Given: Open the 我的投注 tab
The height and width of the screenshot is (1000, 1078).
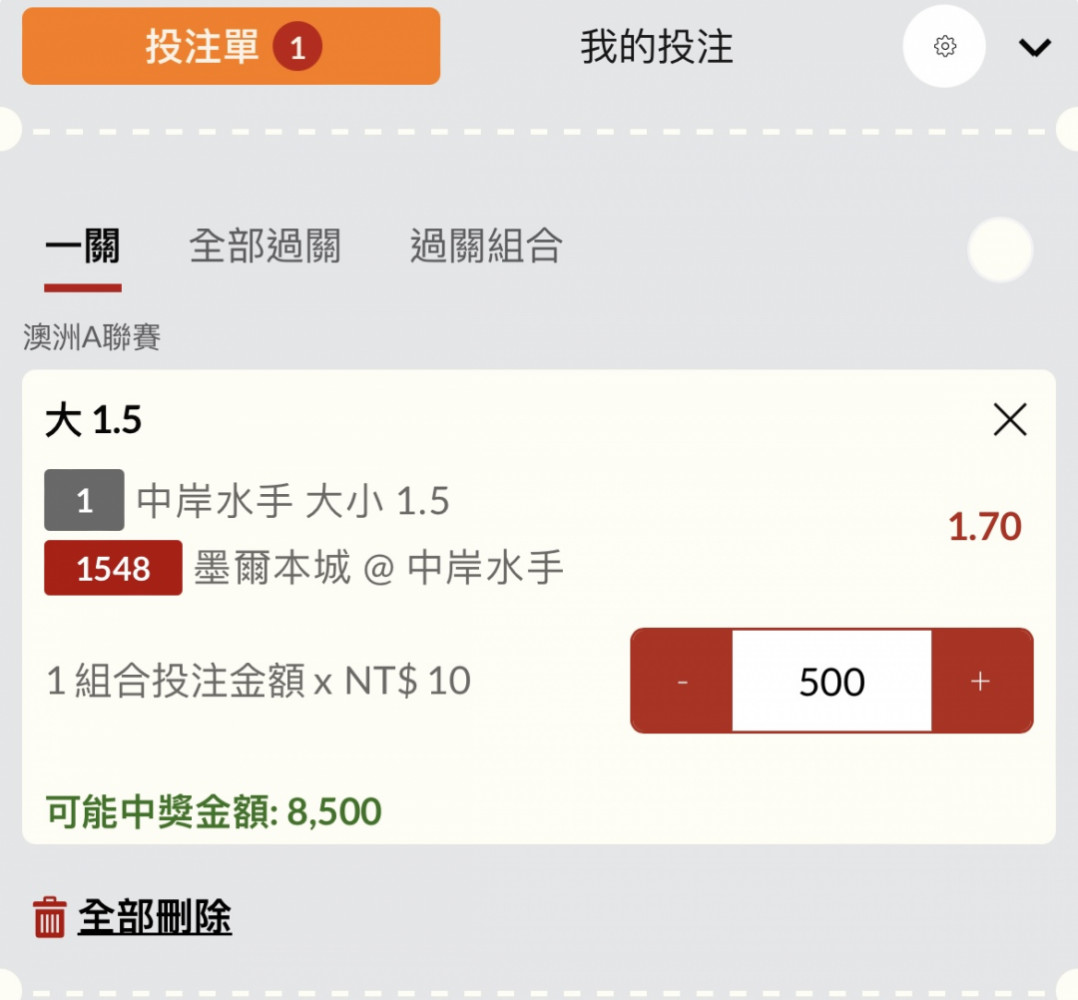Looking at the screenshot, I should point(657,47).
